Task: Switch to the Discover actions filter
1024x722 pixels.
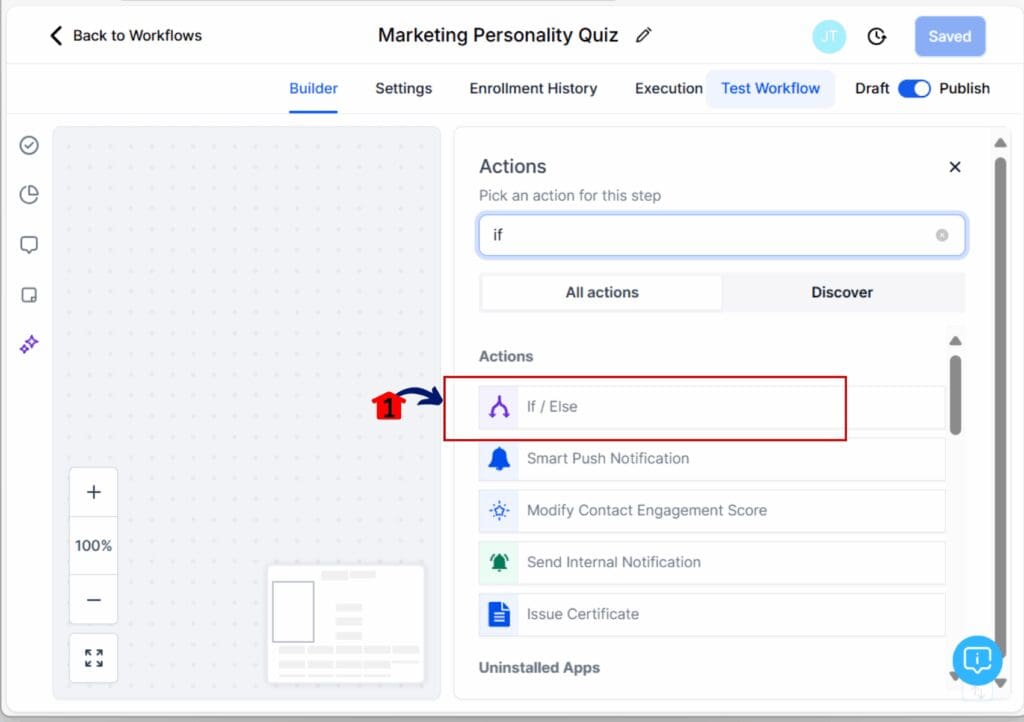Action: (x=842, y=292)
